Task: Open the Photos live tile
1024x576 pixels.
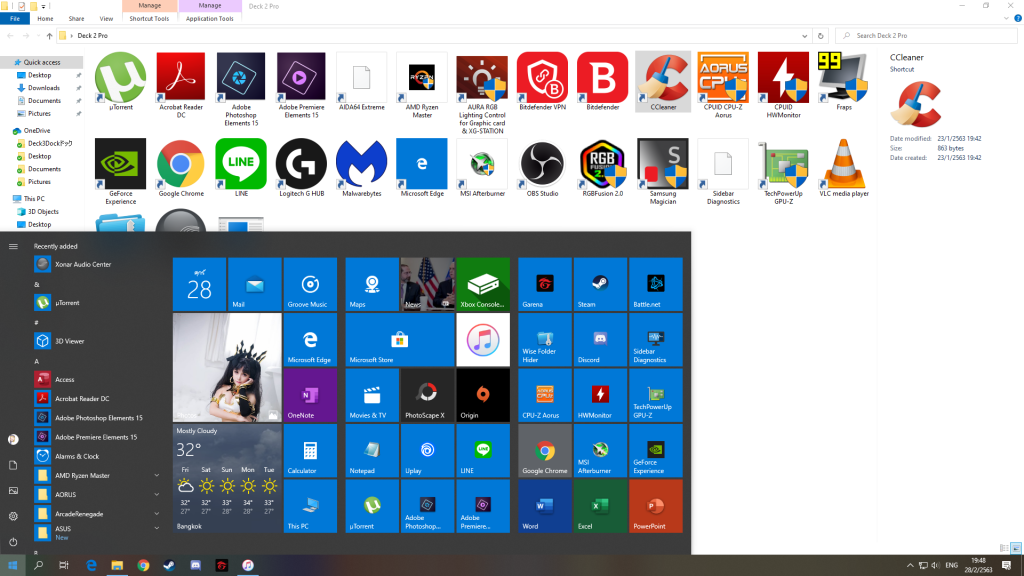Action: click(227, 368)
